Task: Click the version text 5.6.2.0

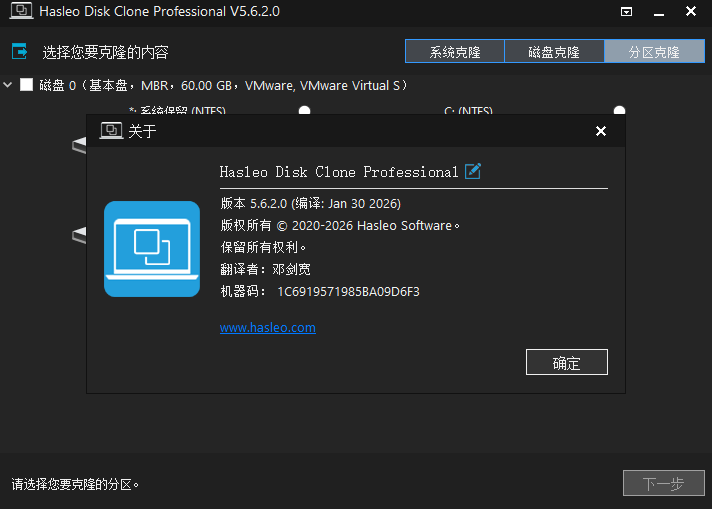Action: pos(268,203)
